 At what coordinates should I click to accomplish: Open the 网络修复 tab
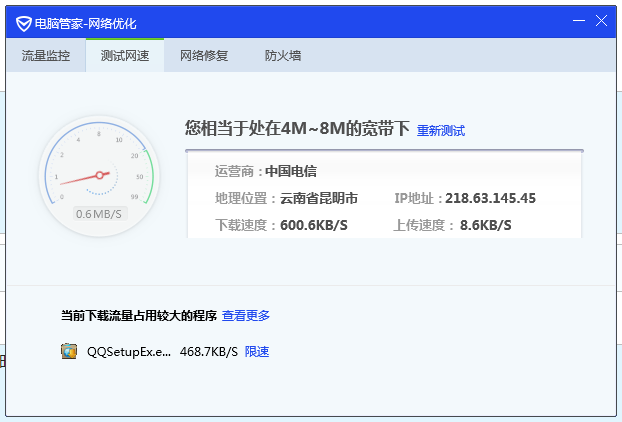pos(204,56)
